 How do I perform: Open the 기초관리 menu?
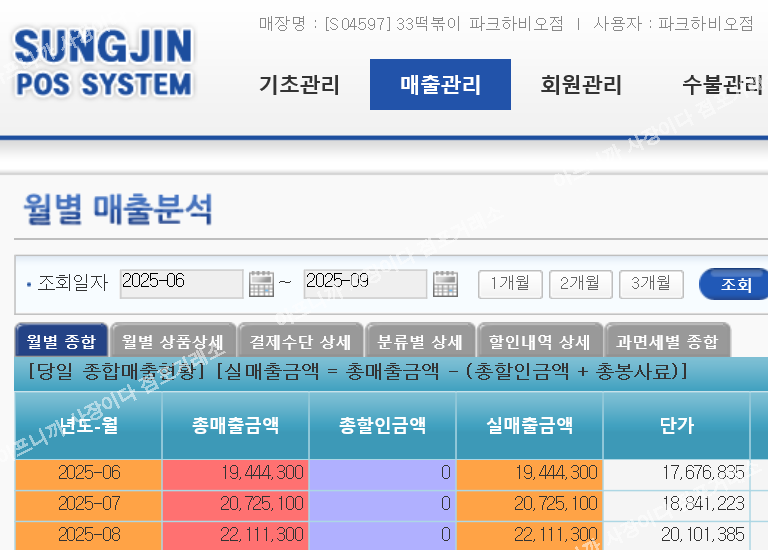(x=299, y=85)
